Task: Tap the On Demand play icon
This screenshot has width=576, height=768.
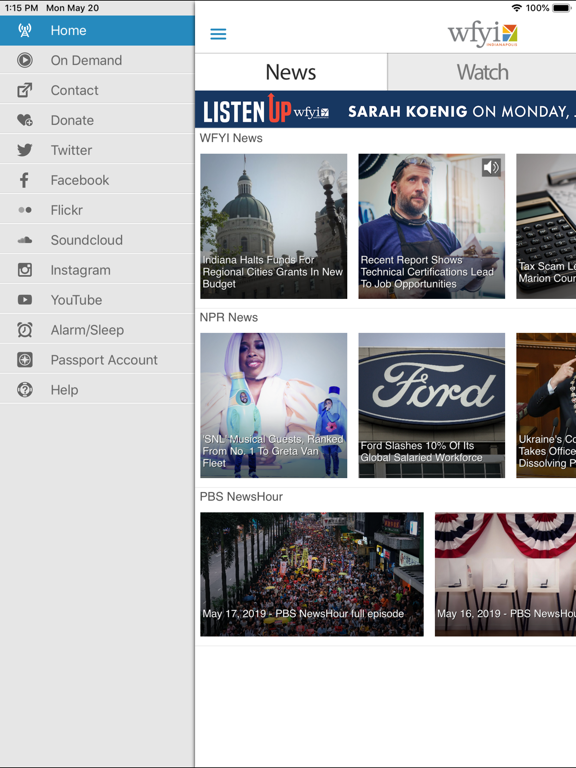Action: click(x=24, y=60)
